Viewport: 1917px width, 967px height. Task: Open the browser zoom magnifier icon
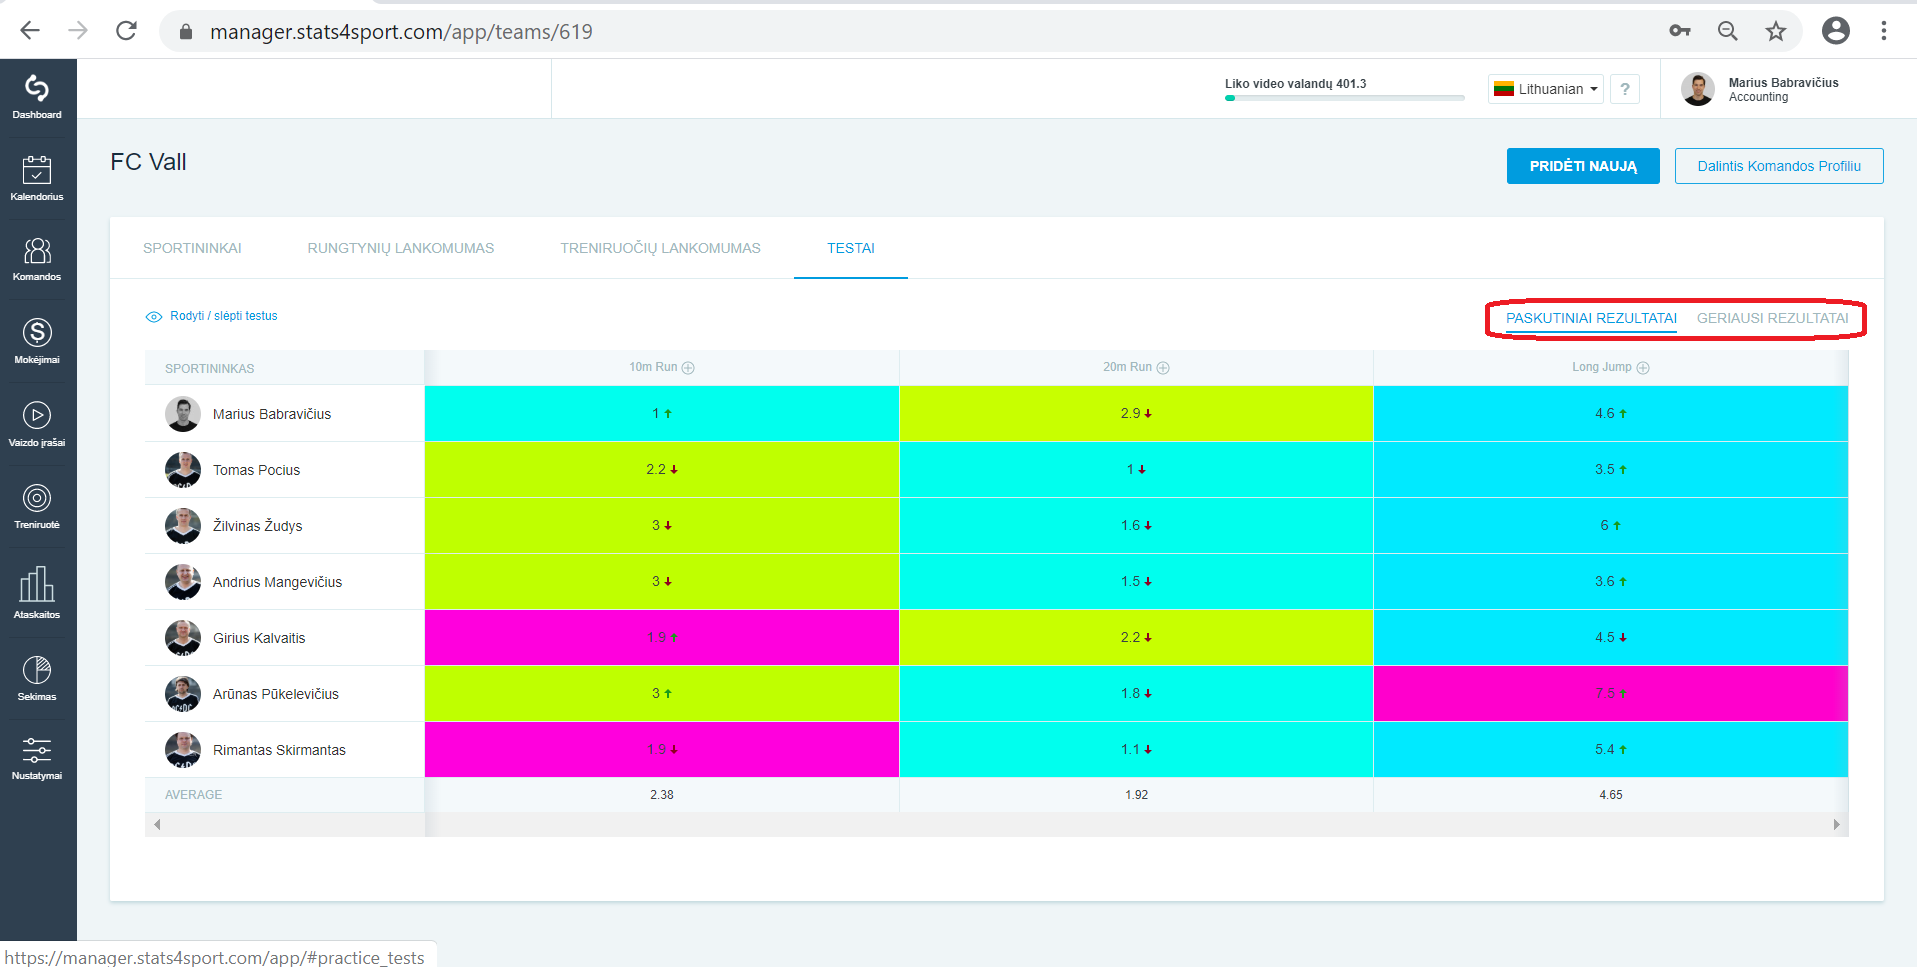pos(1728,31)
